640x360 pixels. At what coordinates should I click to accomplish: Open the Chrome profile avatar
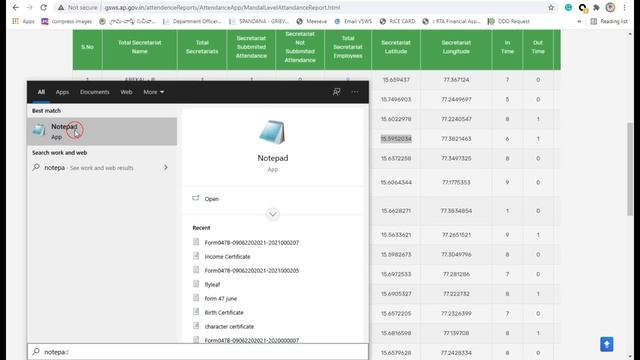click(x=610, y=7)
